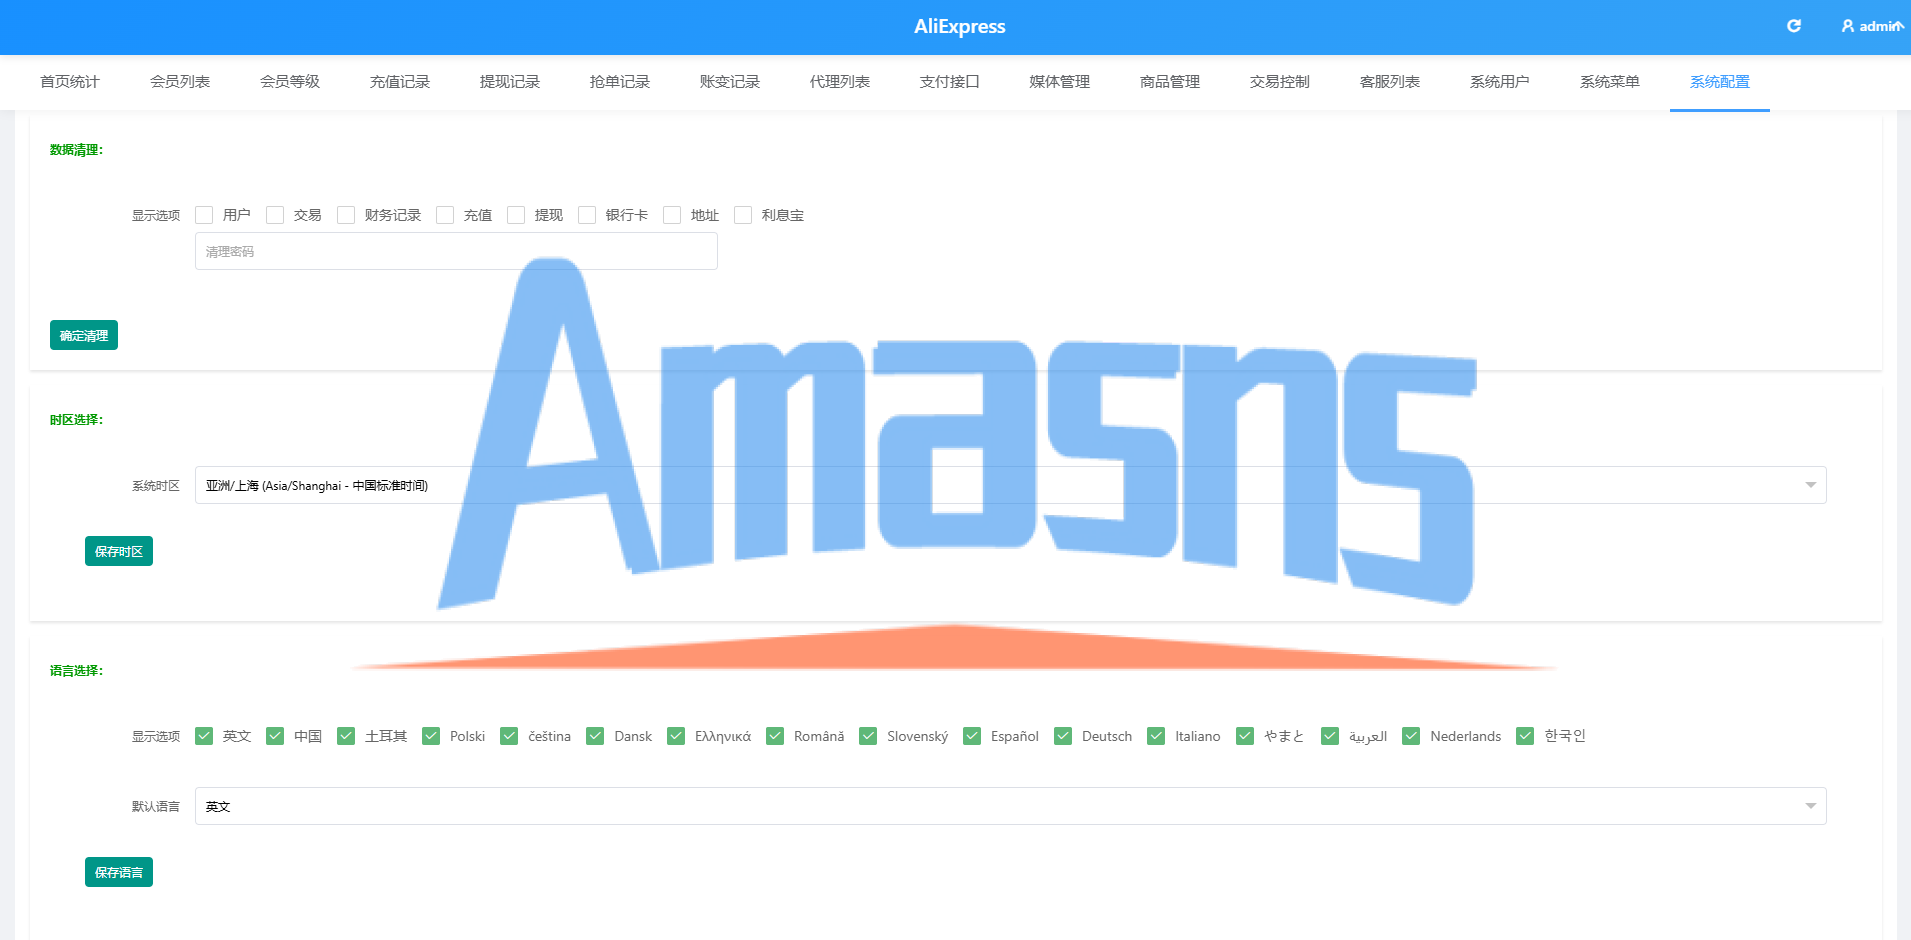Screen dimensions: 1911x940
Task: Tick the 提现 cleanup checkbox
Action: [x=516, y=215]
